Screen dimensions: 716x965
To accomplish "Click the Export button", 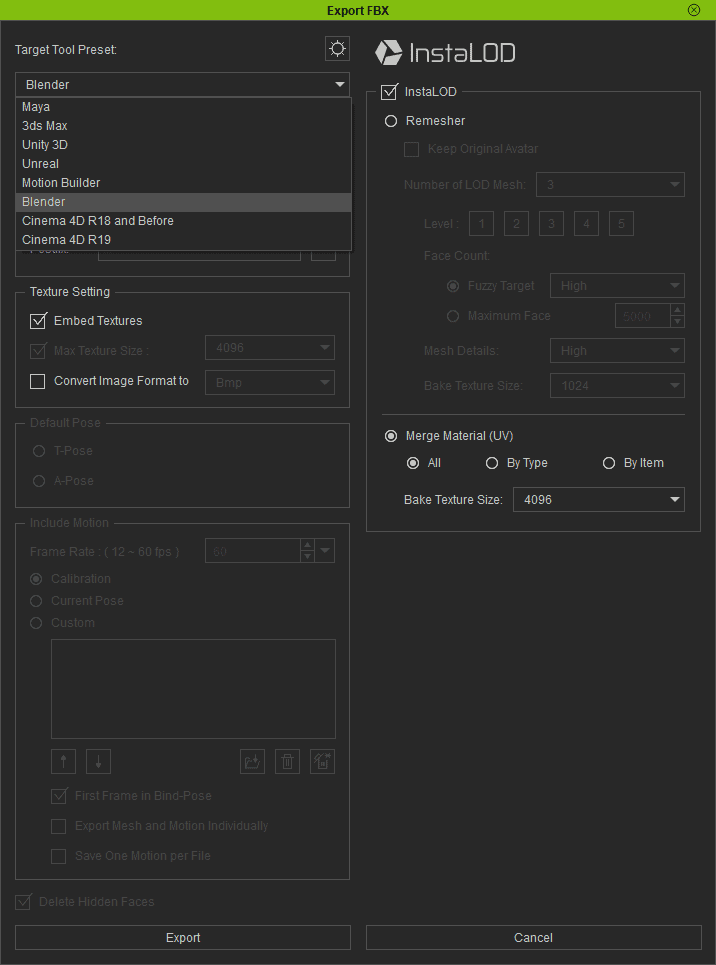I will [183, 937].
